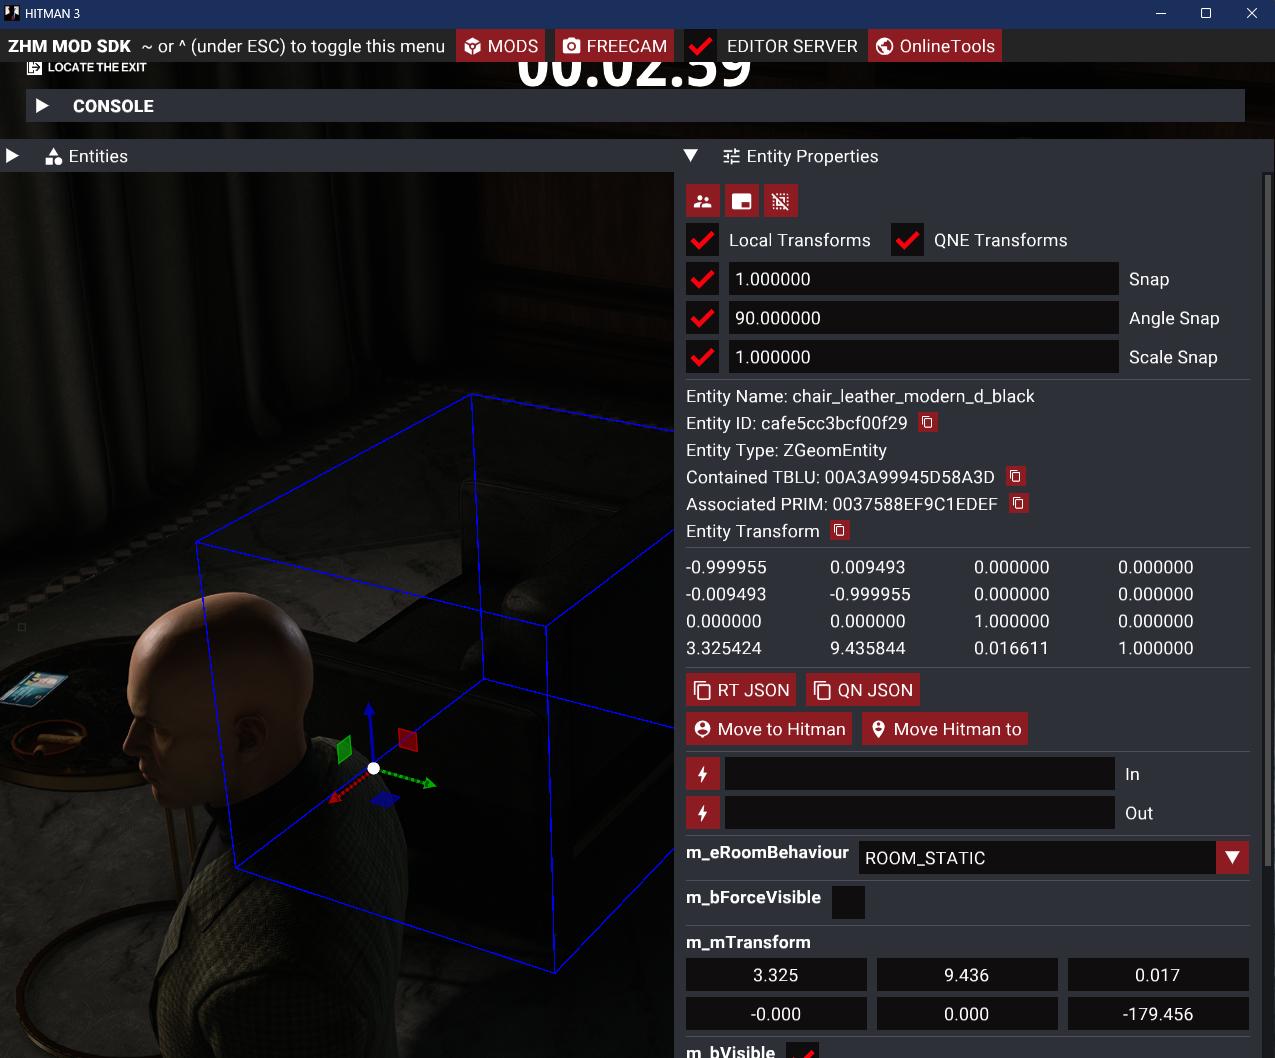Disable the Scale Snap checkbox

(x=703, y=357)
